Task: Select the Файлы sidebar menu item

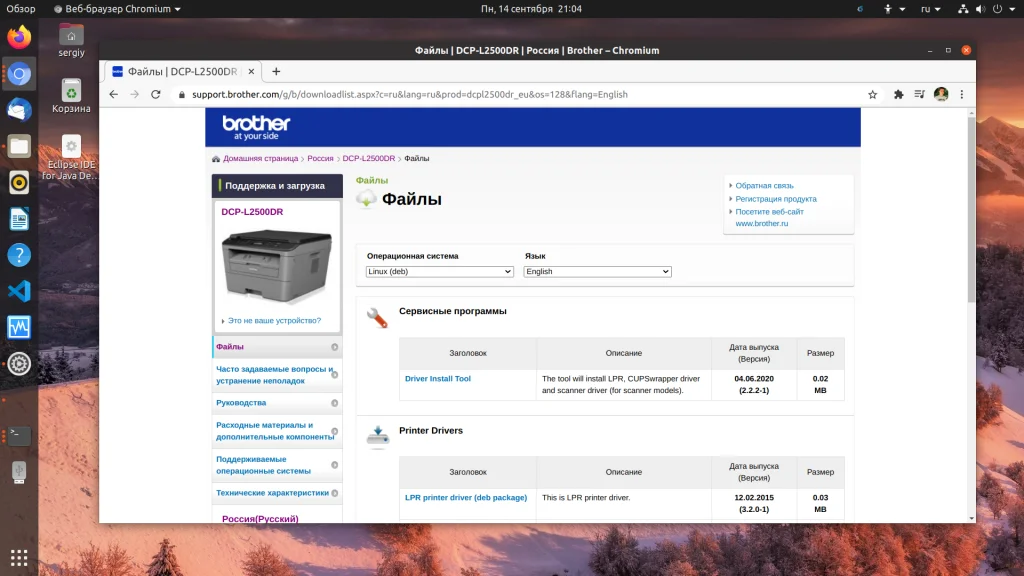Action: [x=230, y=347]
